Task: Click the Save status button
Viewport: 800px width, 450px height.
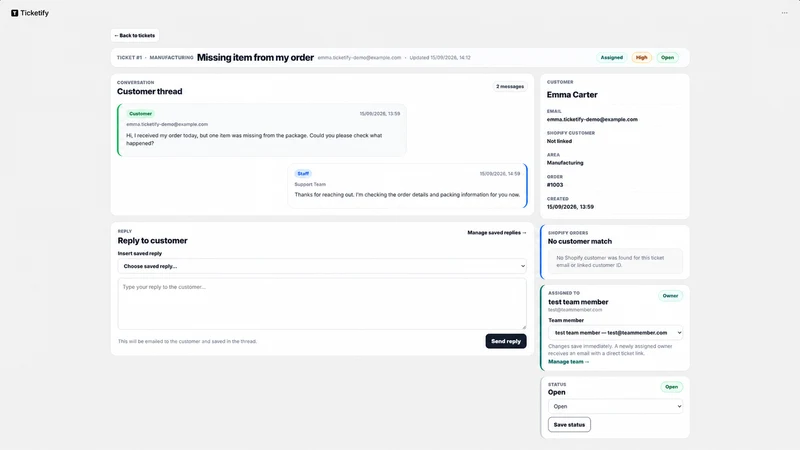Action: click(569, 424)
